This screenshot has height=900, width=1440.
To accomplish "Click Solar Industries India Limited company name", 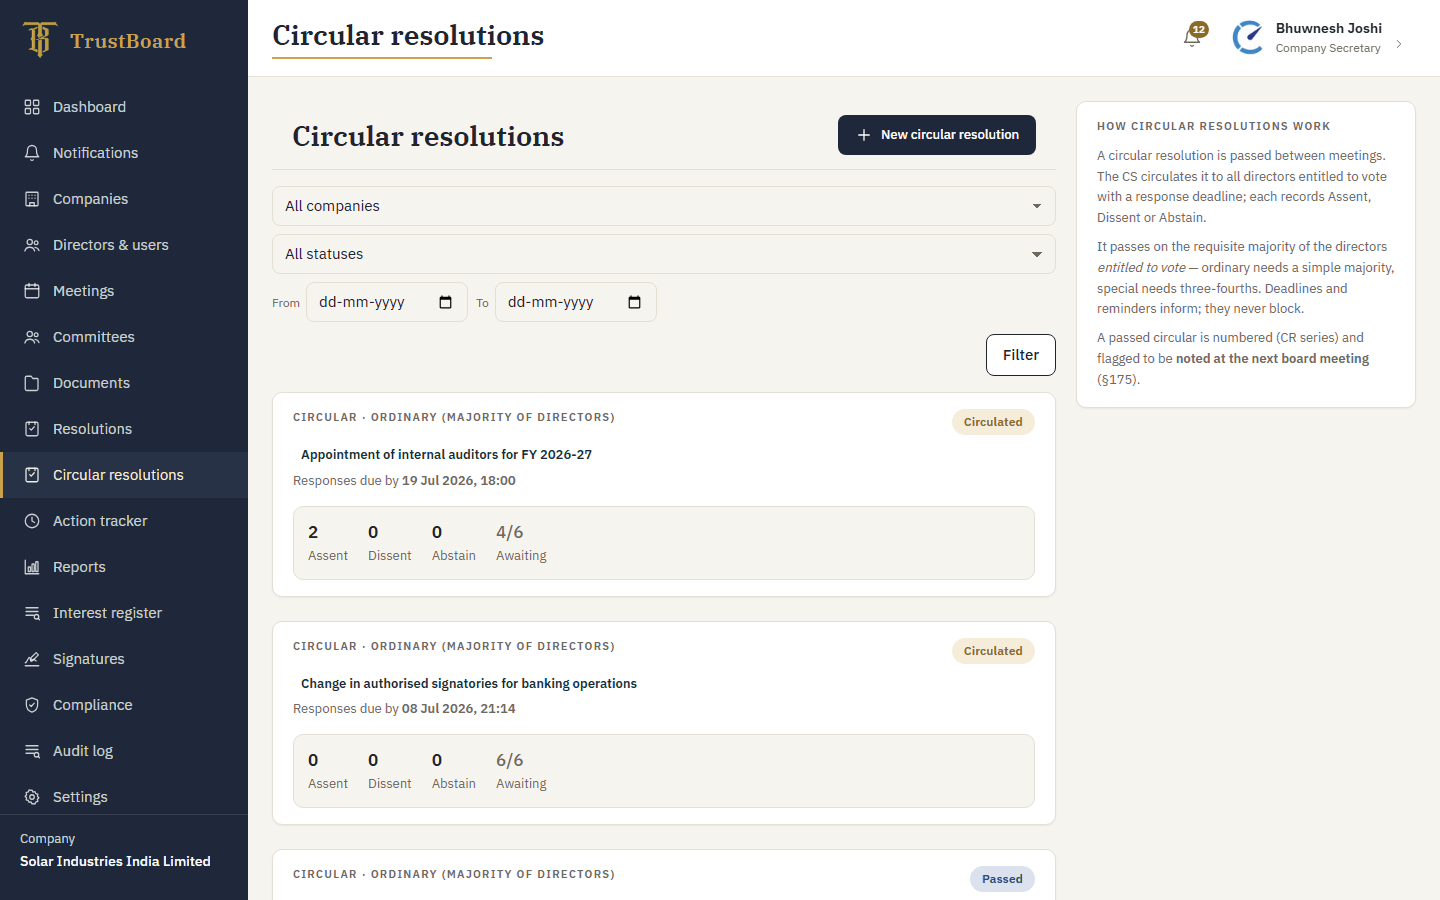I will 115,861.
